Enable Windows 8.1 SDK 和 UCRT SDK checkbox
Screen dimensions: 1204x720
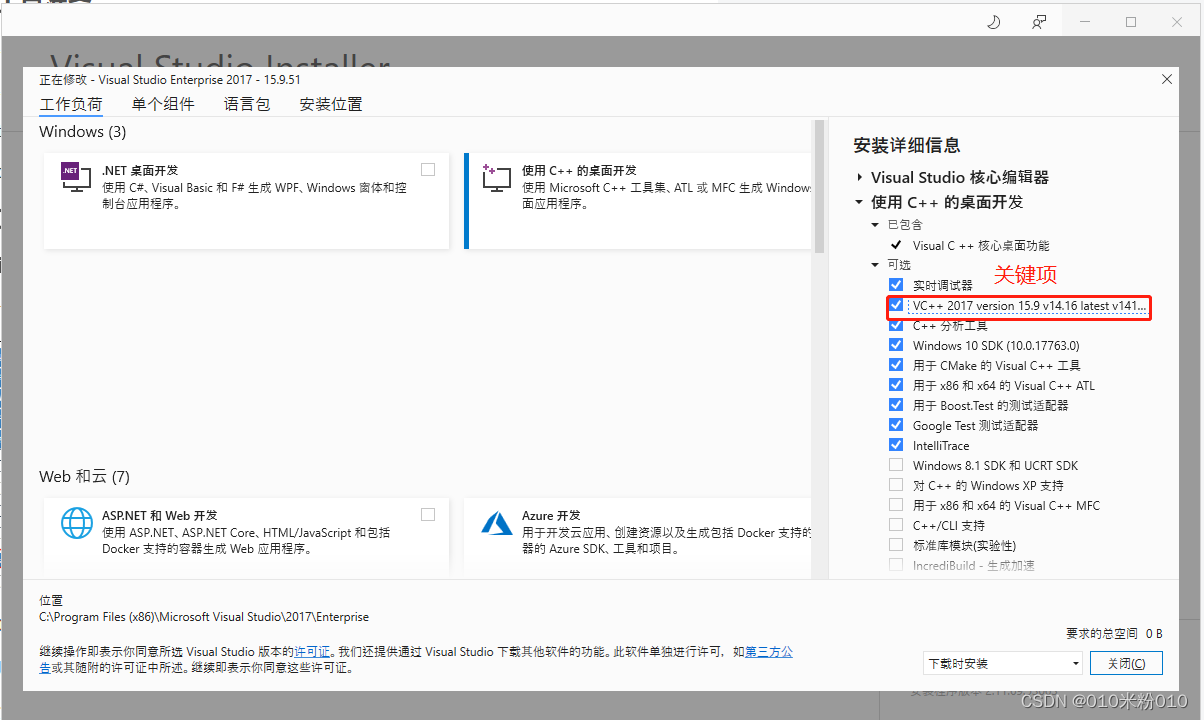(x=896, y=465)
